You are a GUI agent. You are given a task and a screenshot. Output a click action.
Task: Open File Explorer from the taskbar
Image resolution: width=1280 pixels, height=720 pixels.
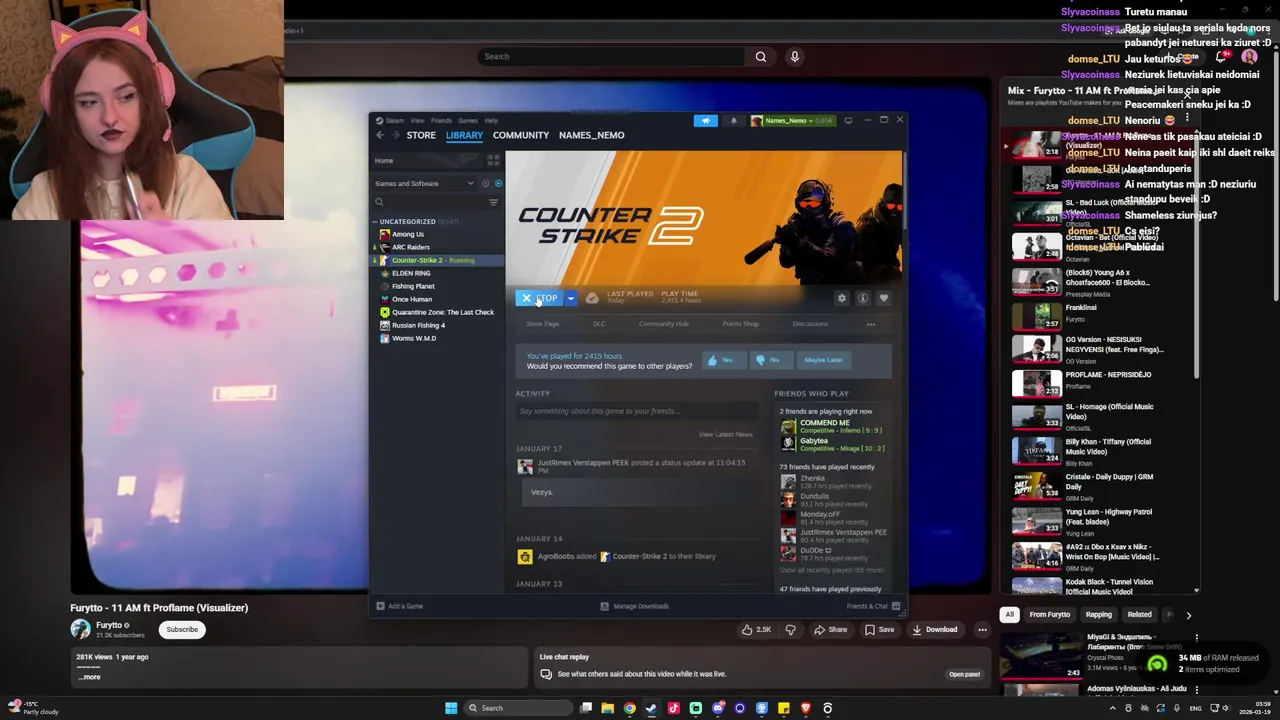pos(607,708)
